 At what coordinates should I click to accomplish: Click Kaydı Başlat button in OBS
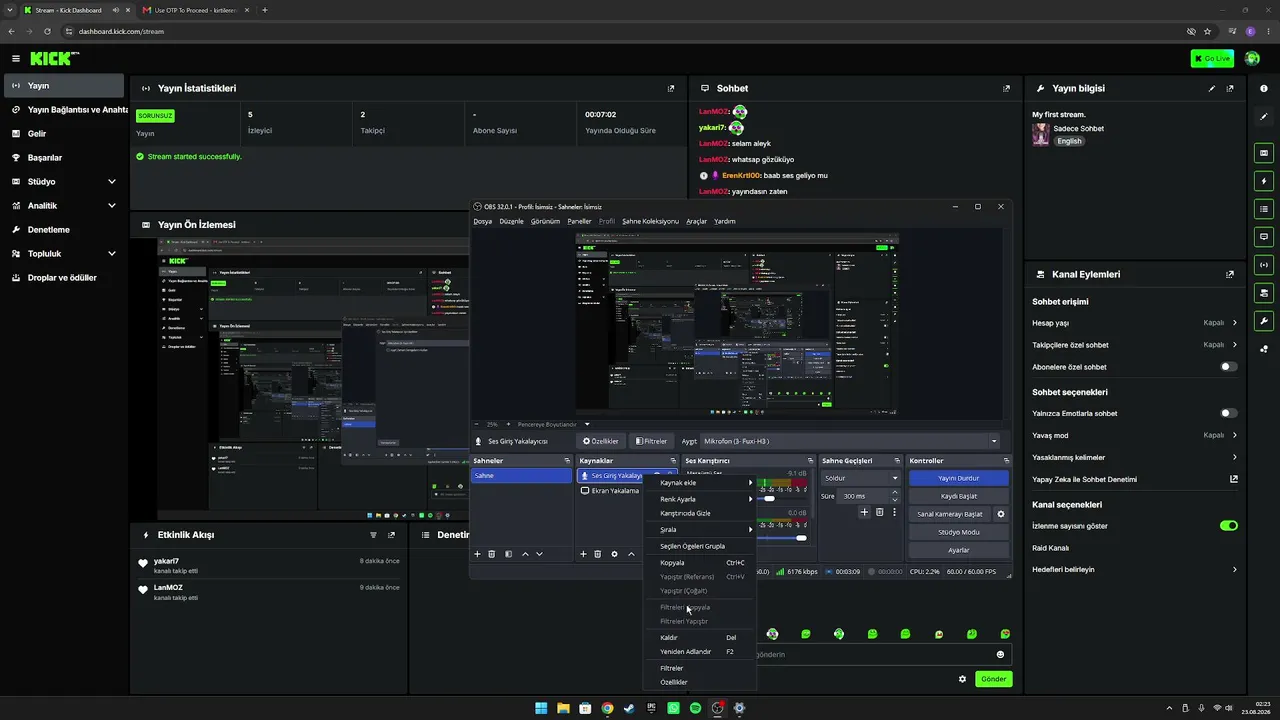[x=959, y=496]
